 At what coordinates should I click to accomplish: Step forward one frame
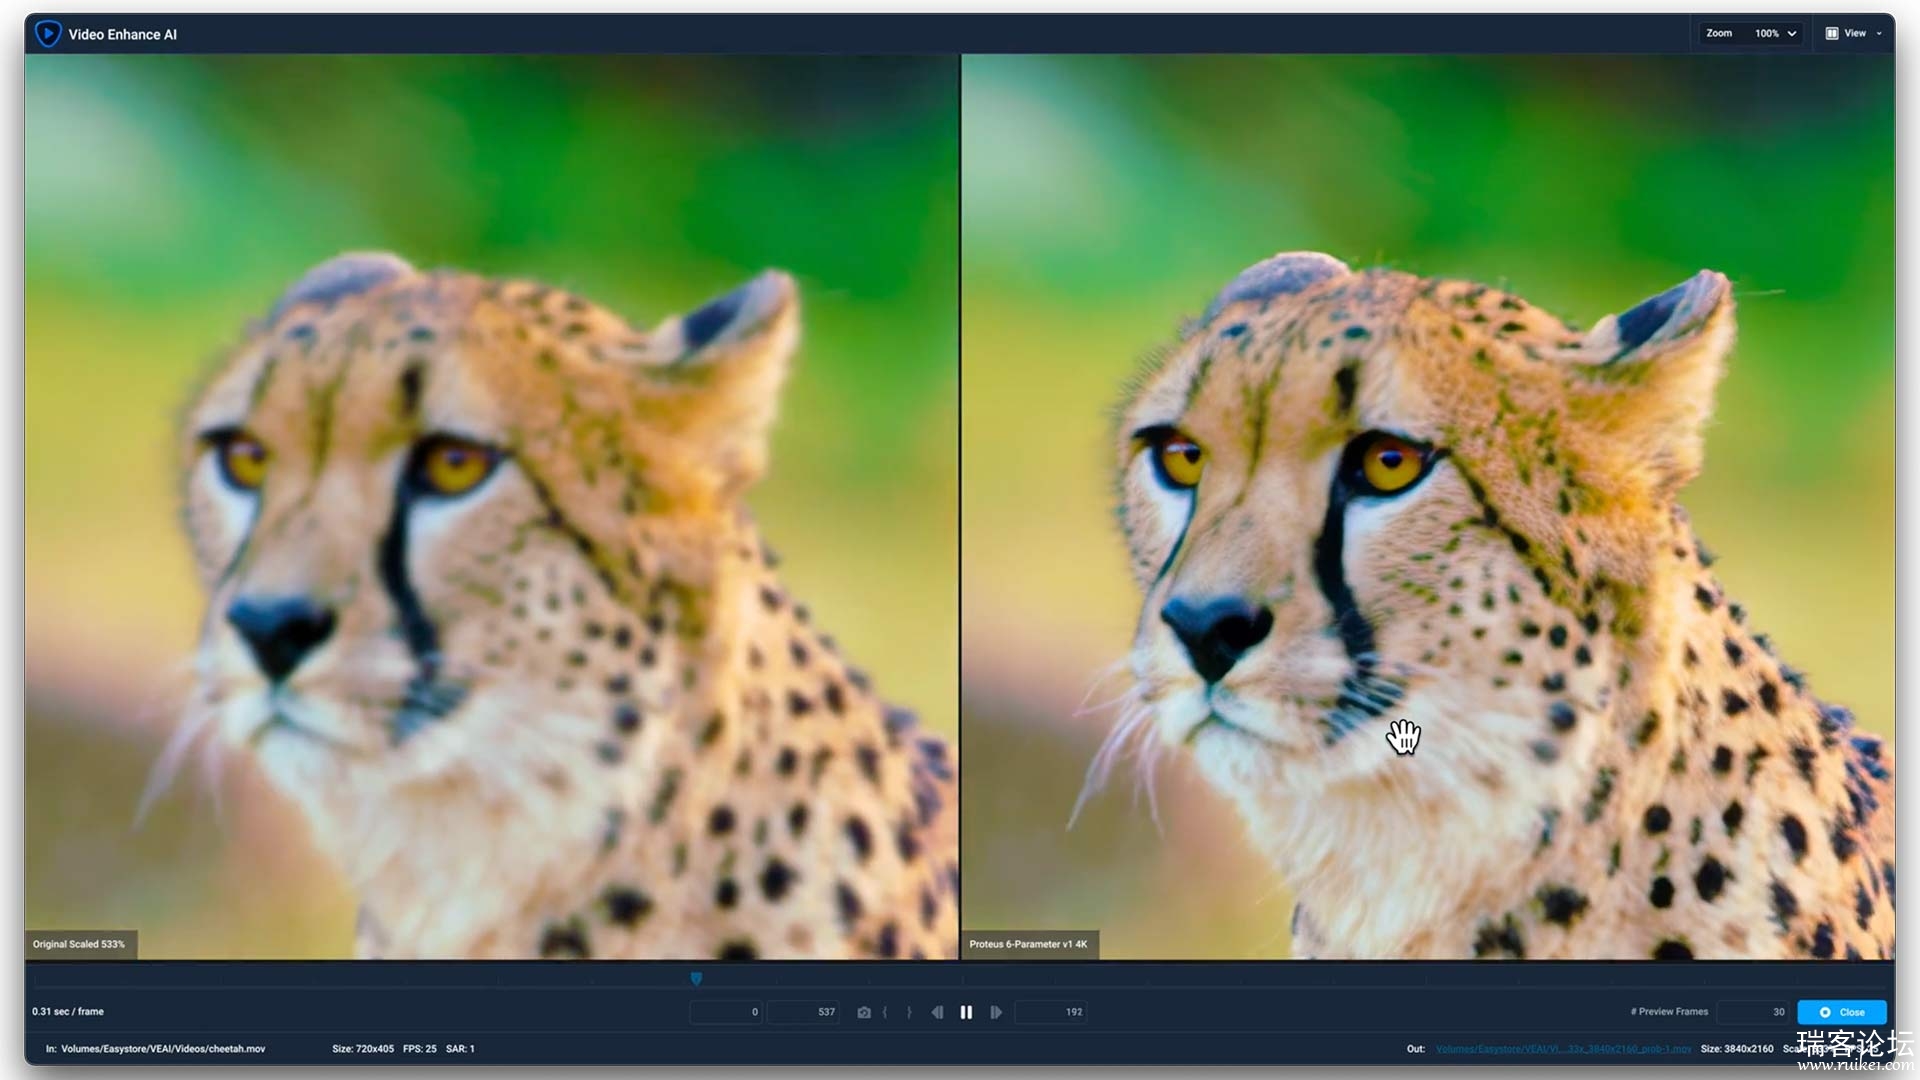coord(996,1012)
